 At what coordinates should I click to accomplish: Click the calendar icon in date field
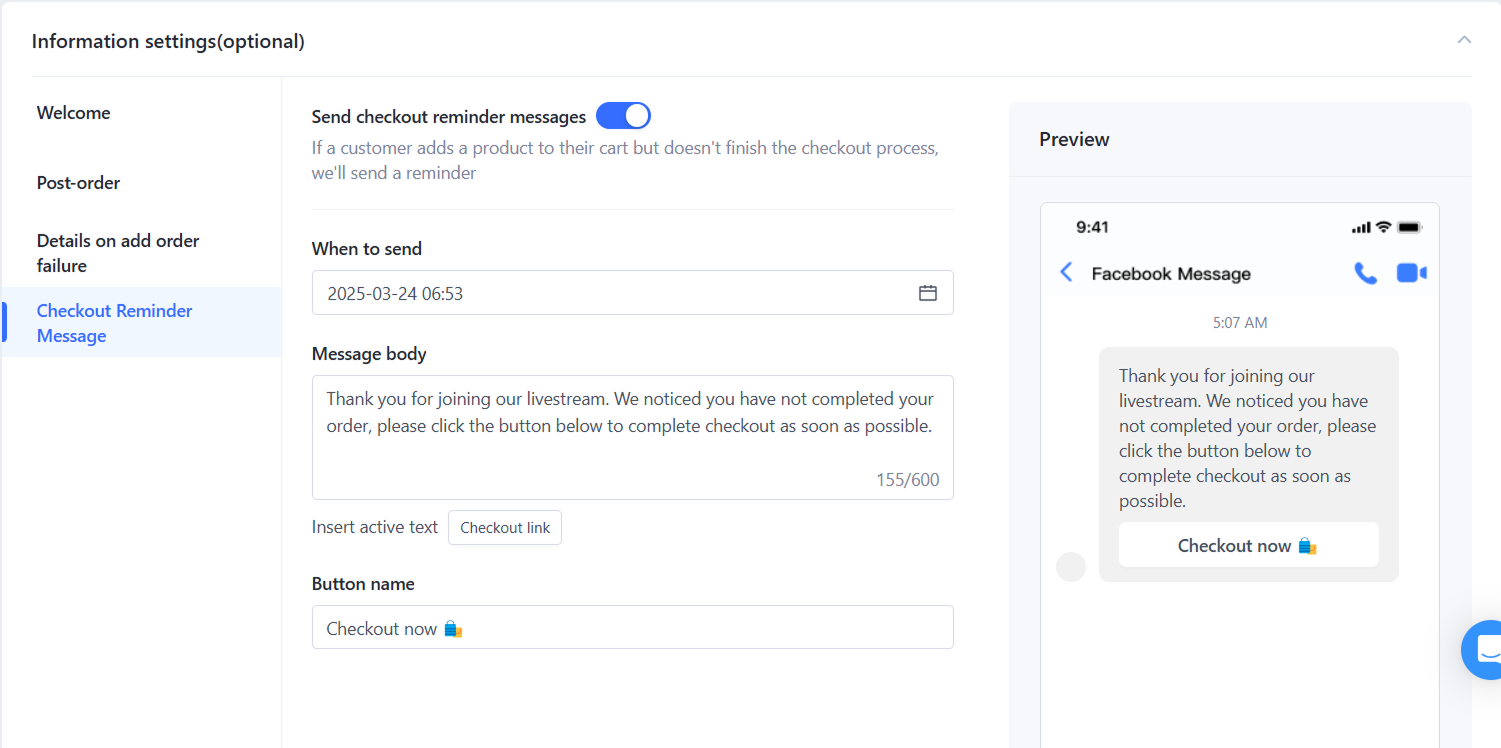click(x=928, y=293)
